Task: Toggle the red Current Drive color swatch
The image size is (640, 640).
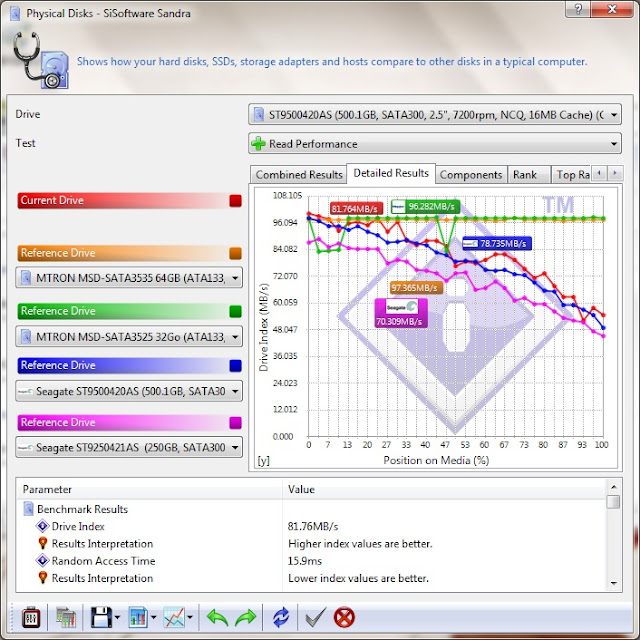Action: pyautogui.click(x=236, y=200)
